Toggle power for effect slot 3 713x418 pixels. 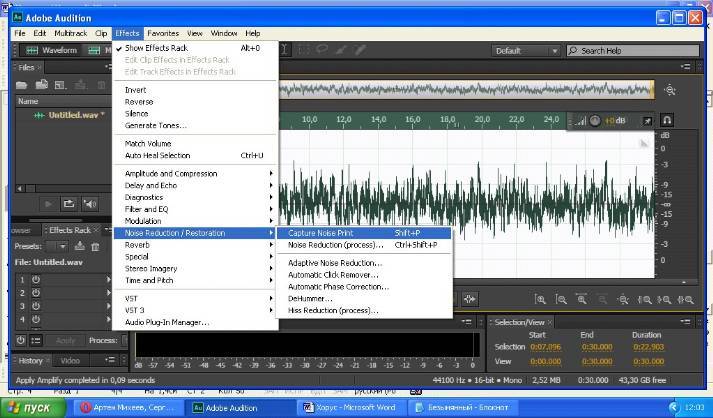tap(36, 306)
